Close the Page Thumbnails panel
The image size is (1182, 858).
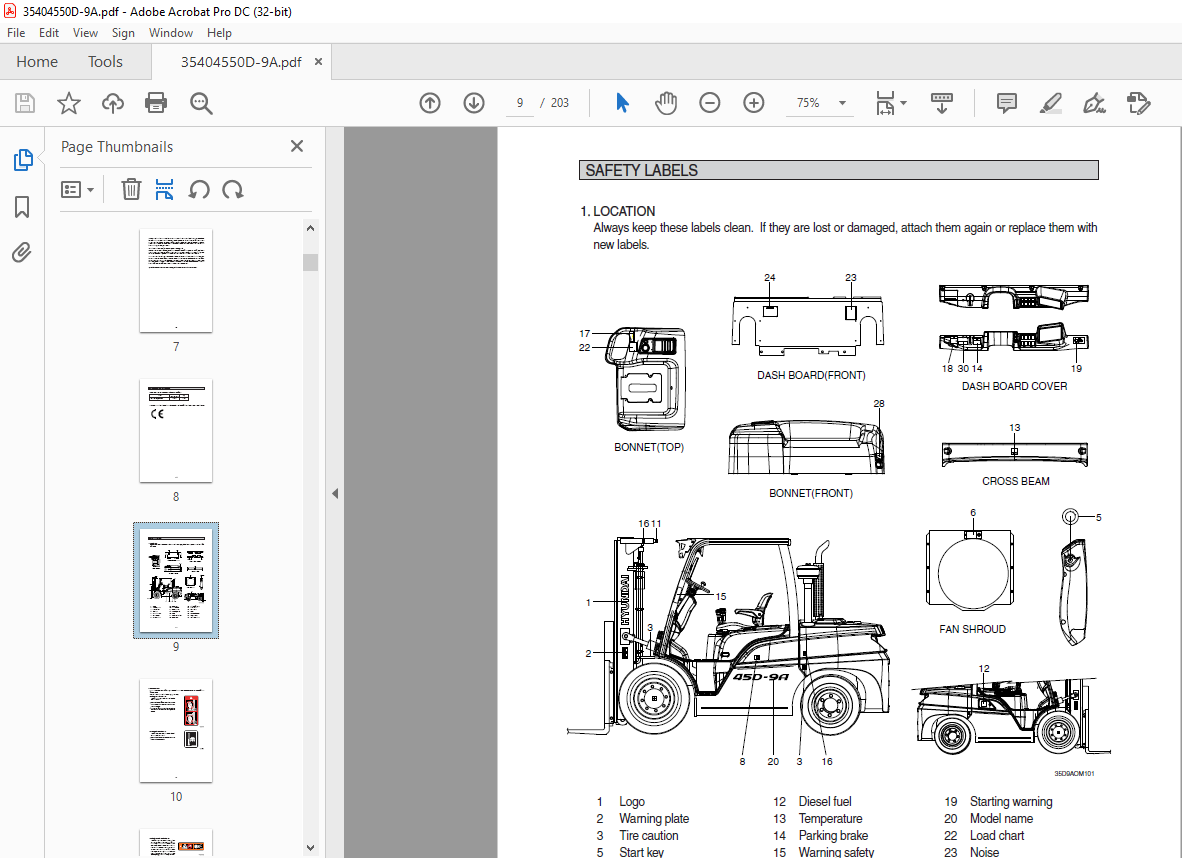click(x=297, y=146)
